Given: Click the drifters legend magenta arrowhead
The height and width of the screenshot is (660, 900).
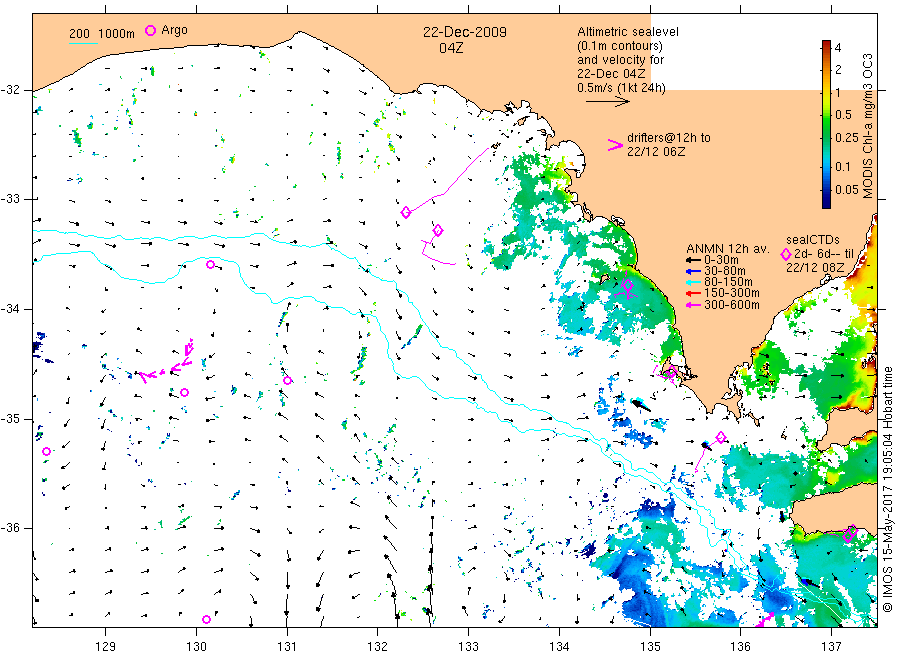Looking at the screenshot, I should coord(615,145).
